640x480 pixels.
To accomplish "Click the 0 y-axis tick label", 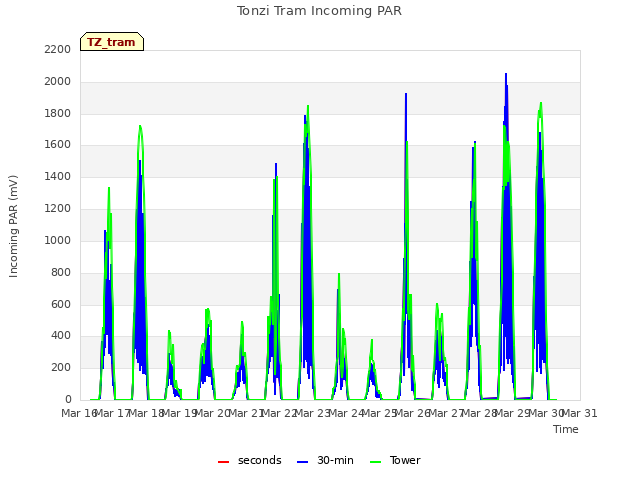I will (68, 400).
